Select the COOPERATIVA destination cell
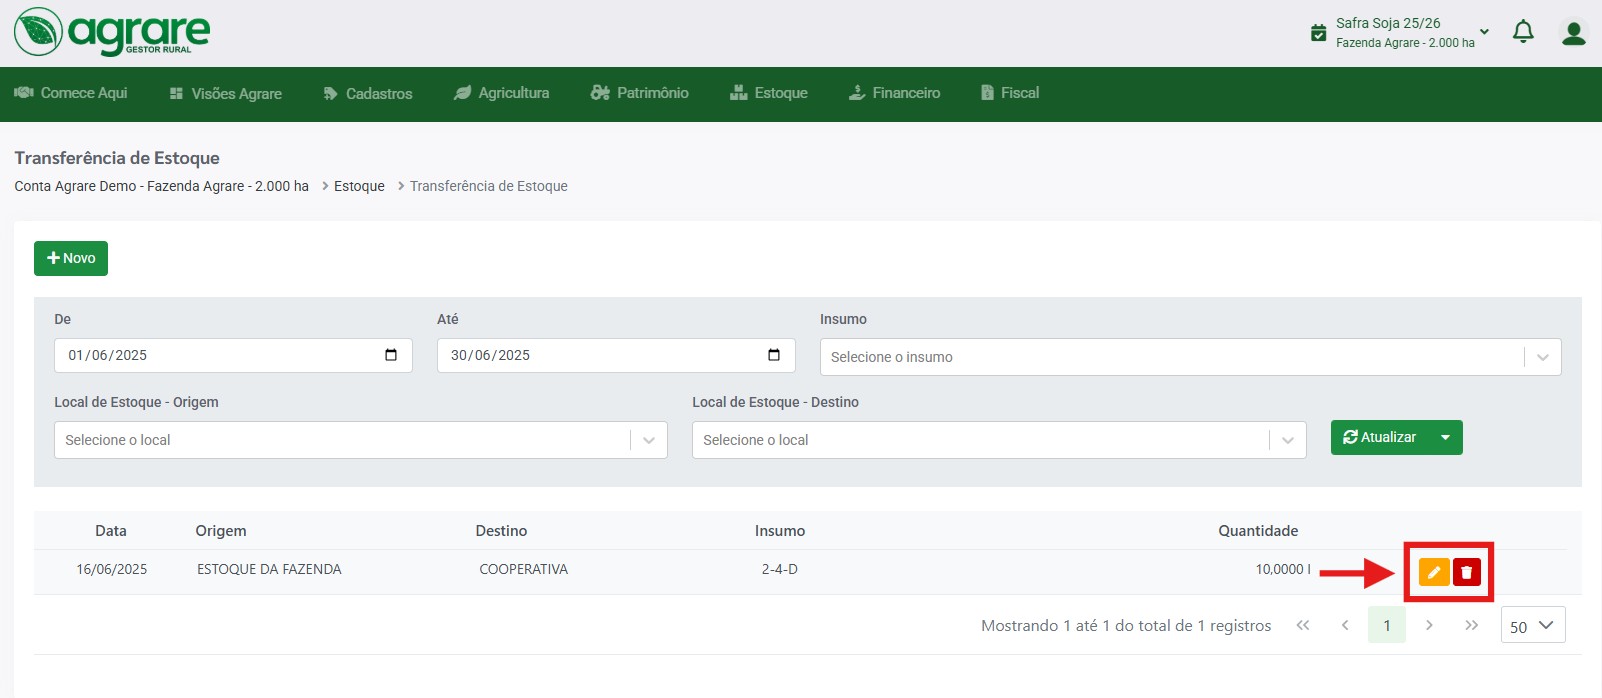 523,569
